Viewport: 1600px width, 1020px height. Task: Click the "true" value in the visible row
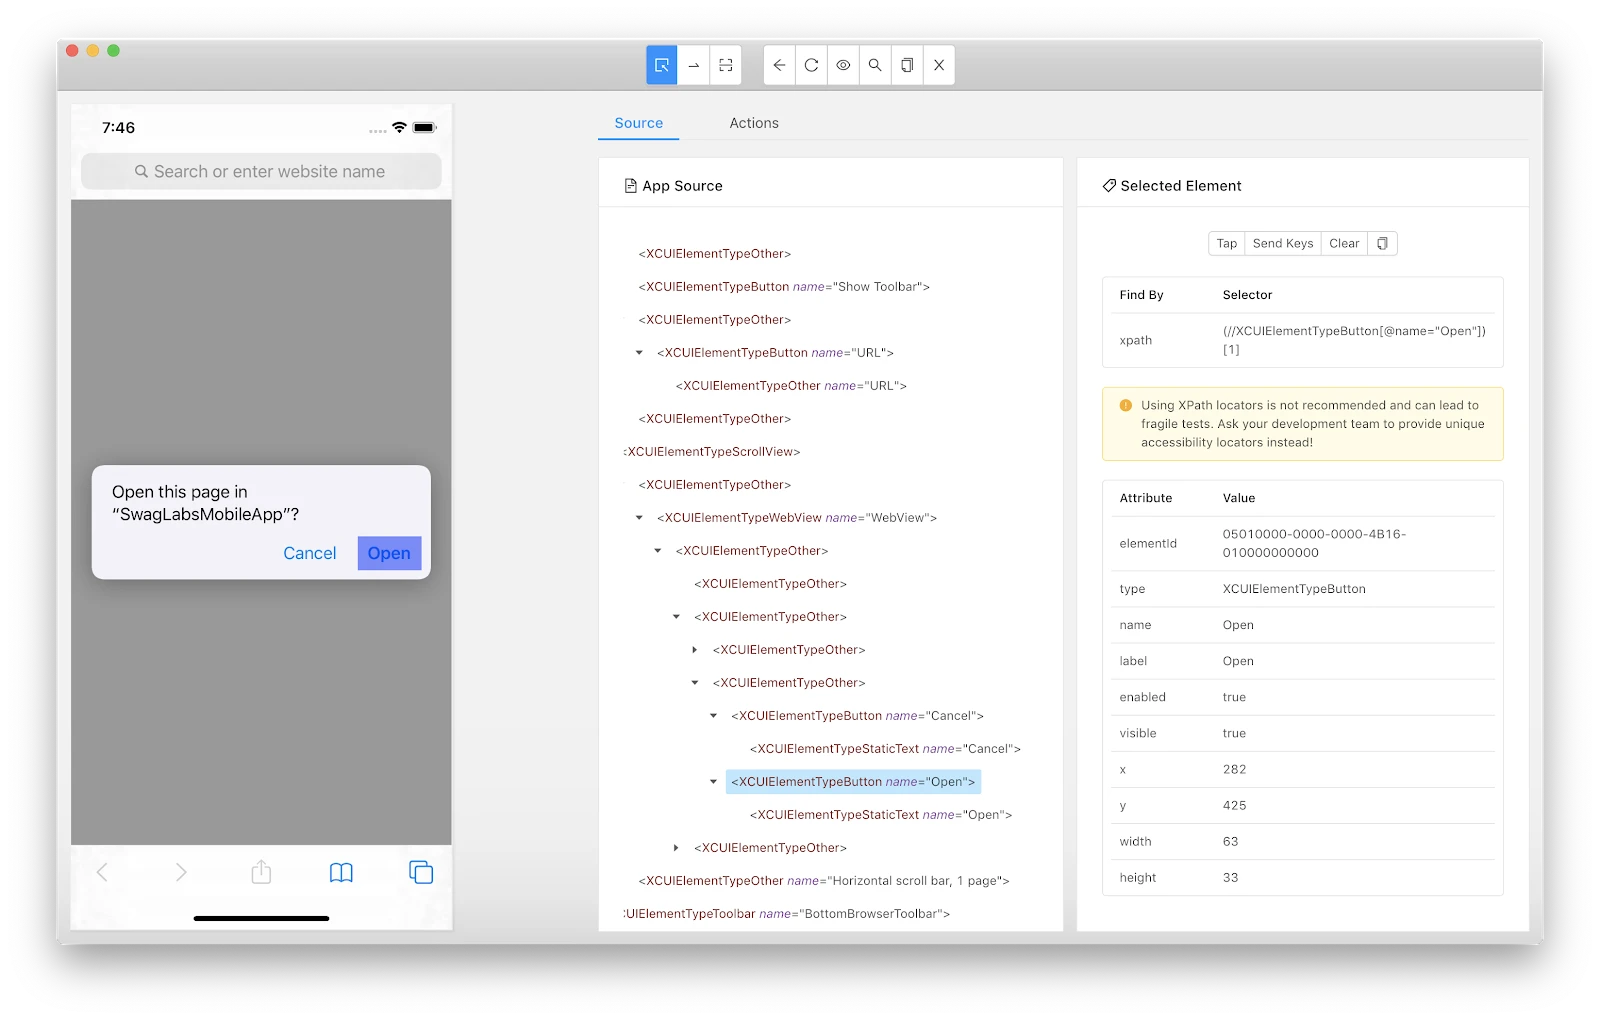coord(1234,733)
